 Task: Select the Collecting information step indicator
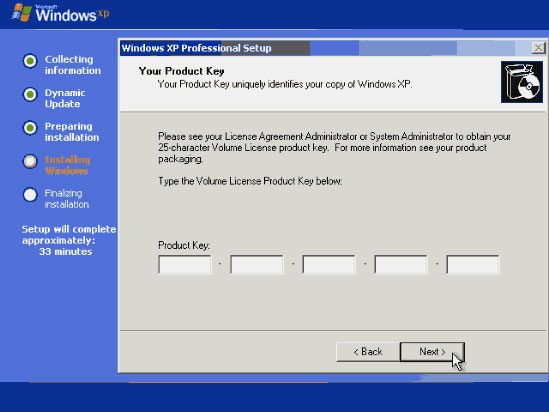30,61
